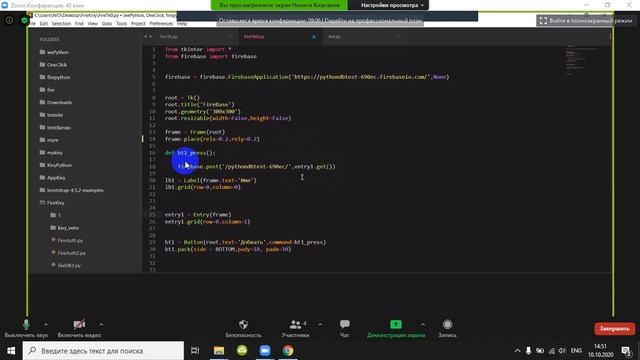This screenshot has width=640, height=360.
Task: Click the tray network icon
Action: tap(551, 351)
